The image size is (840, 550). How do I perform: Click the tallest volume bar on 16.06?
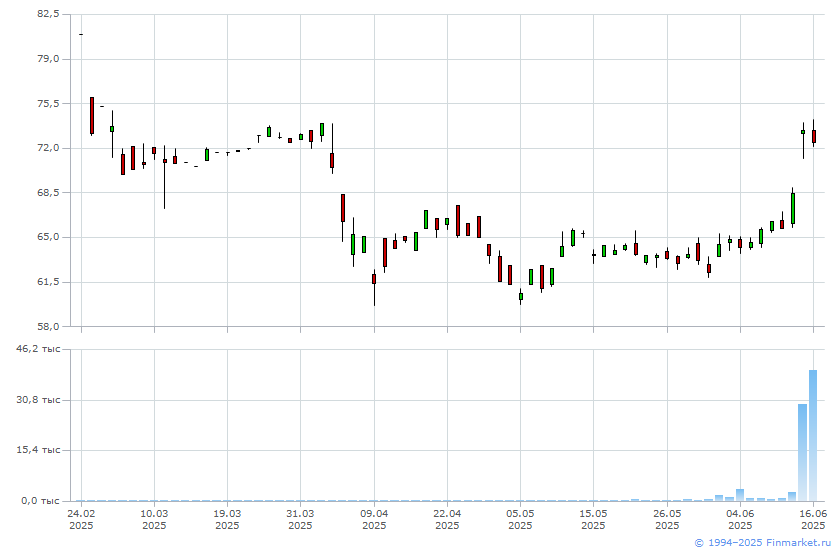[x=813, y=435]
